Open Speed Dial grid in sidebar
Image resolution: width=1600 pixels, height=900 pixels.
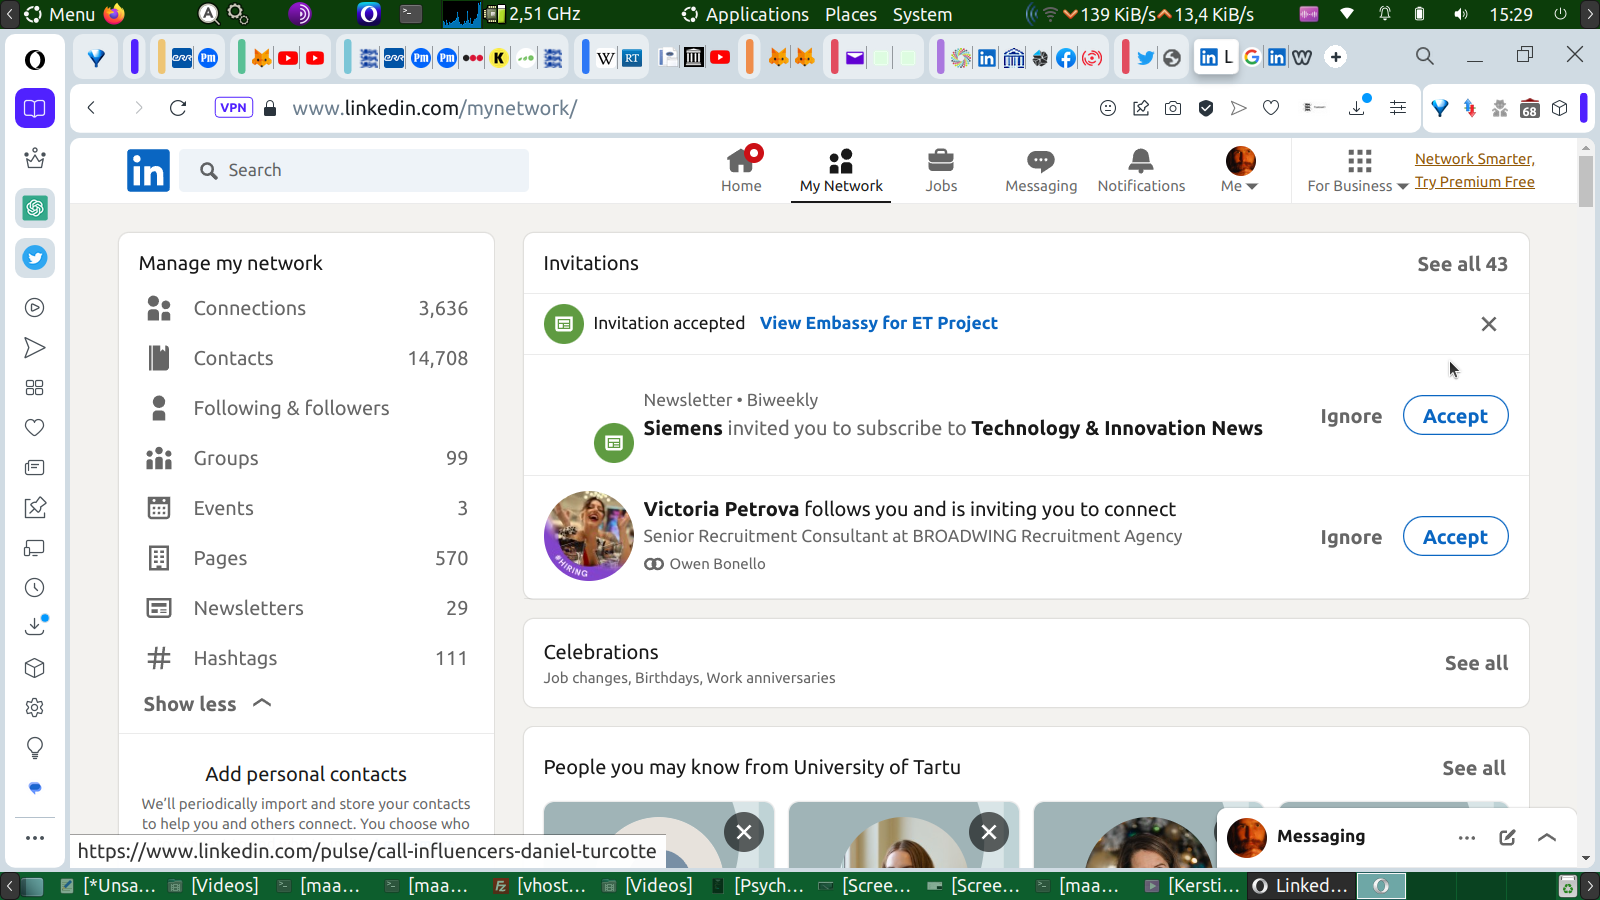tap(35, 388)
